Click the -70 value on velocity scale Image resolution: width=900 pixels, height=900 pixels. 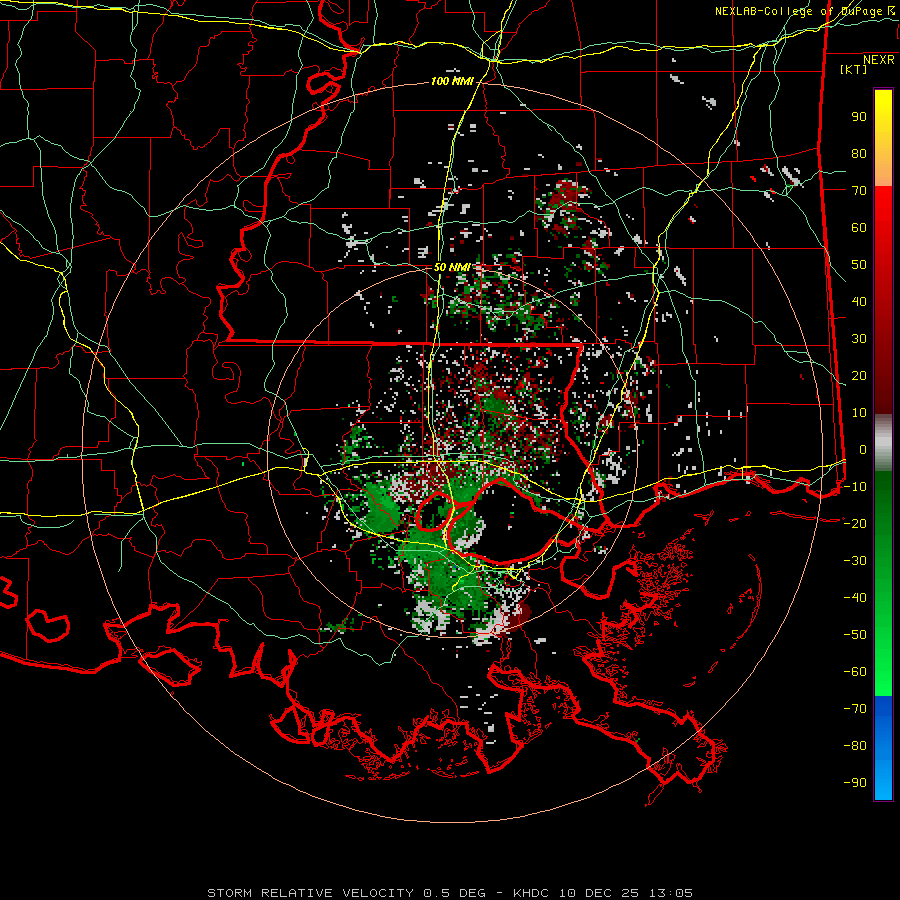click(855, 708)
